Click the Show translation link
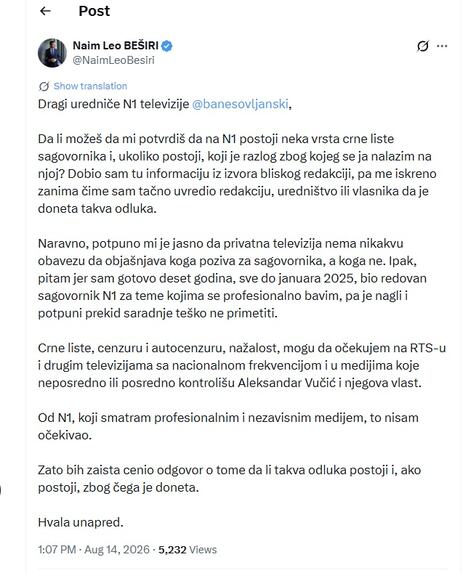Image resolution: width=468 pixels, height=573 pixels. [90, 86]
